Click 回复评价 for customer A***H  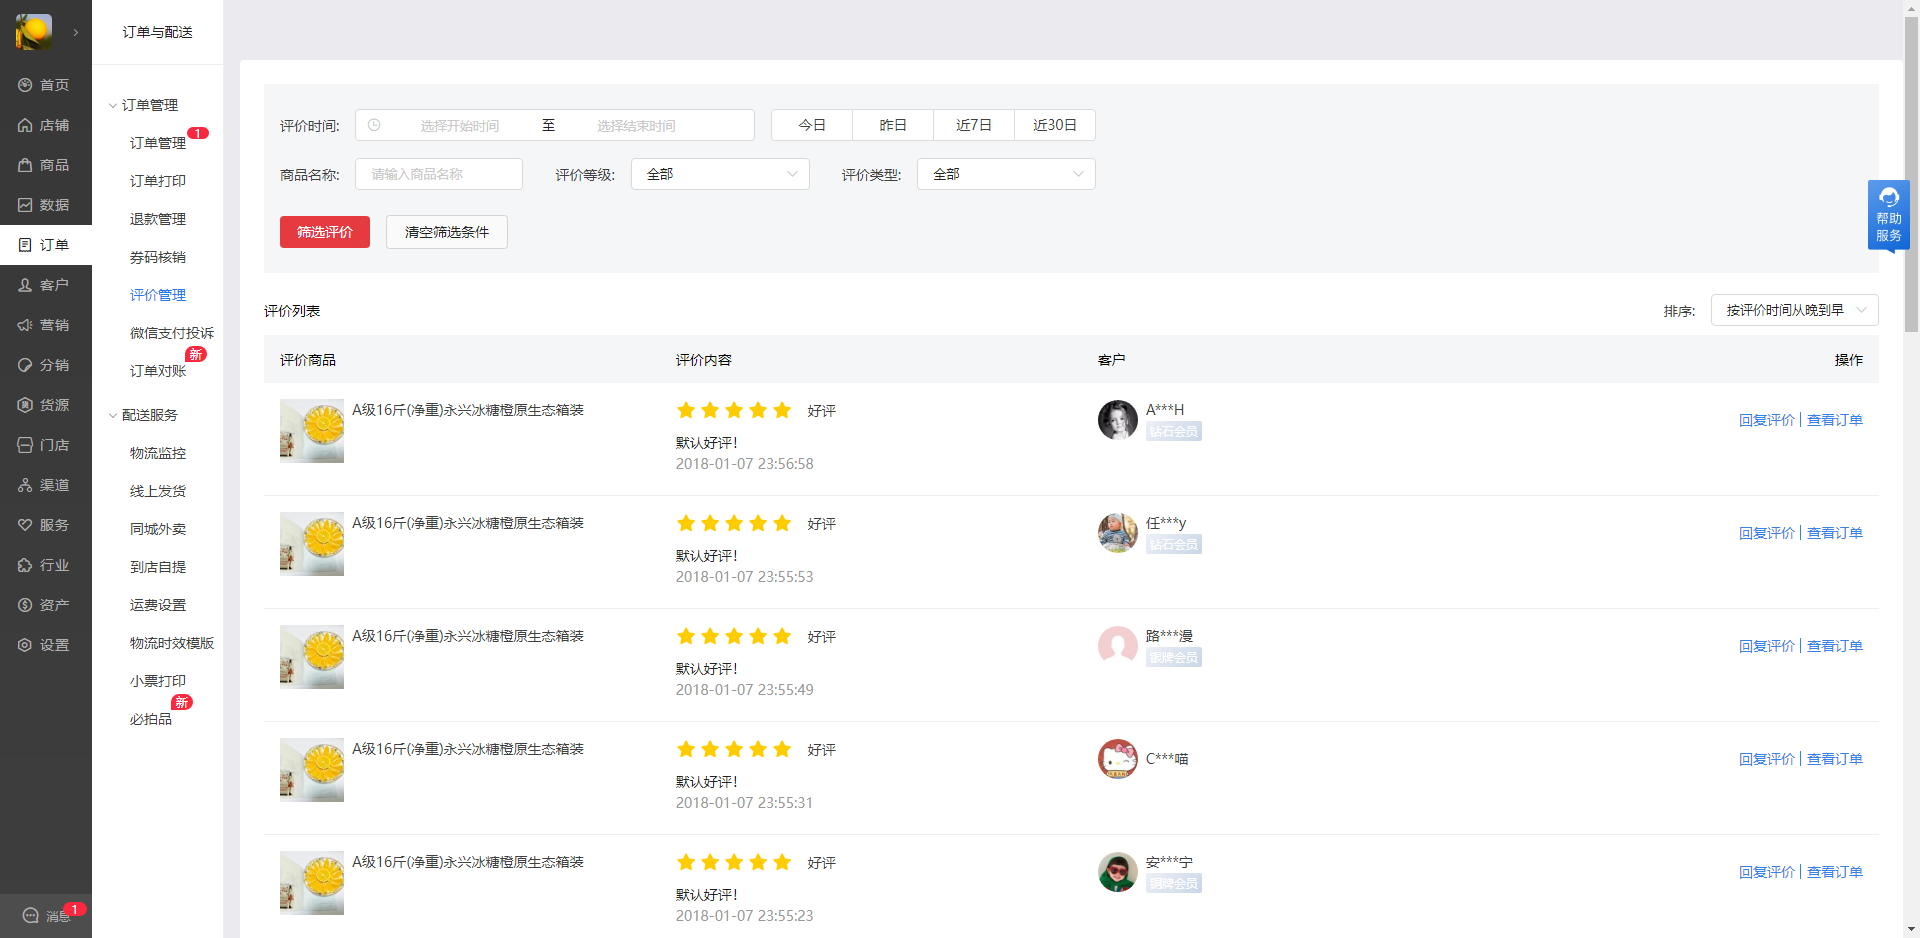point(1766,420)
